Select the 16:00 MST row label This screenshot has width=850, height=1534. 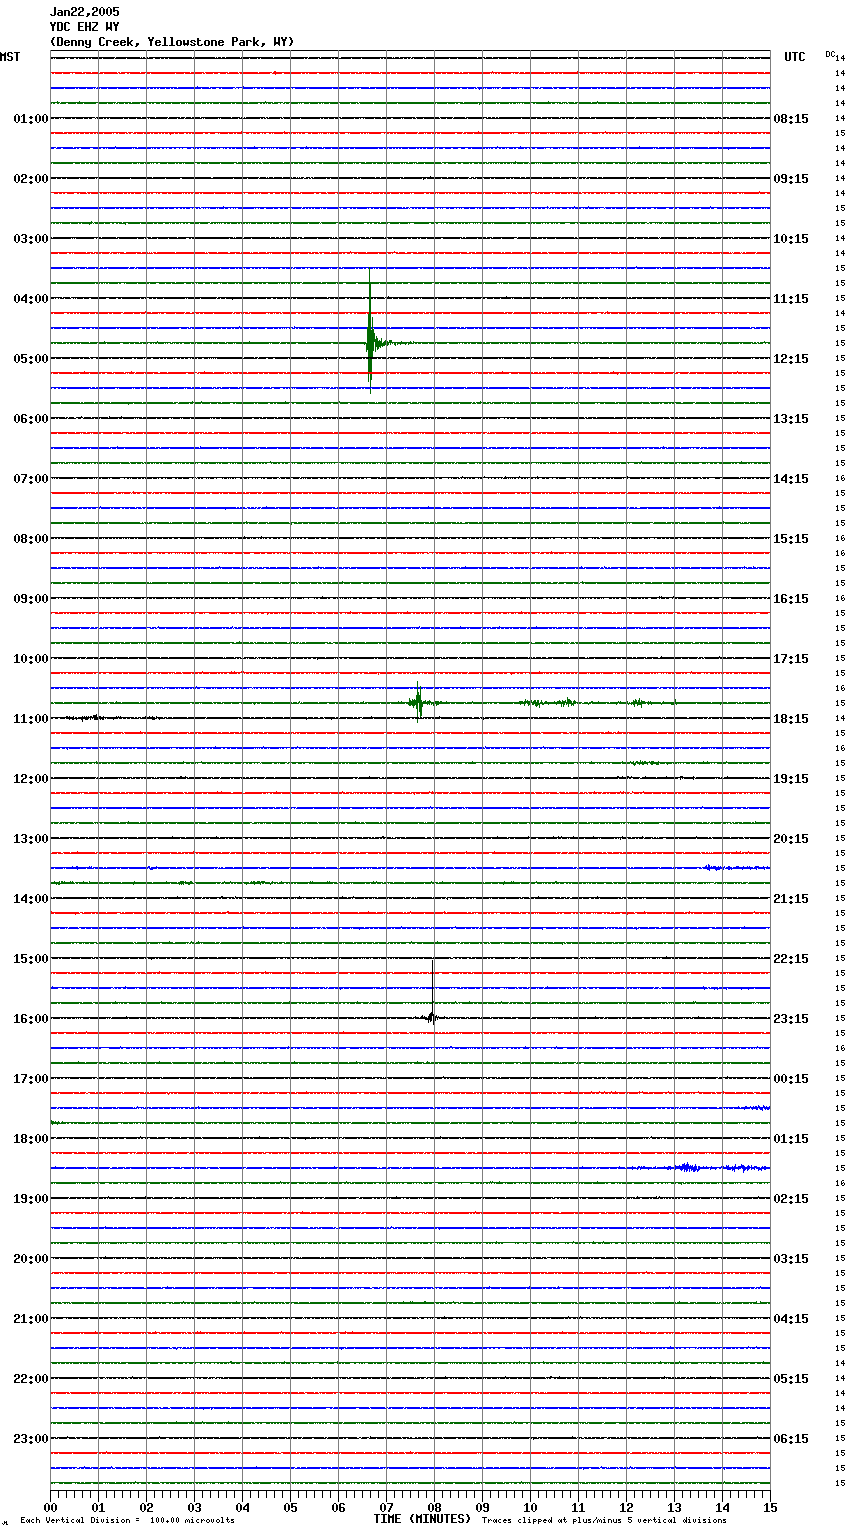[31, 1019]
